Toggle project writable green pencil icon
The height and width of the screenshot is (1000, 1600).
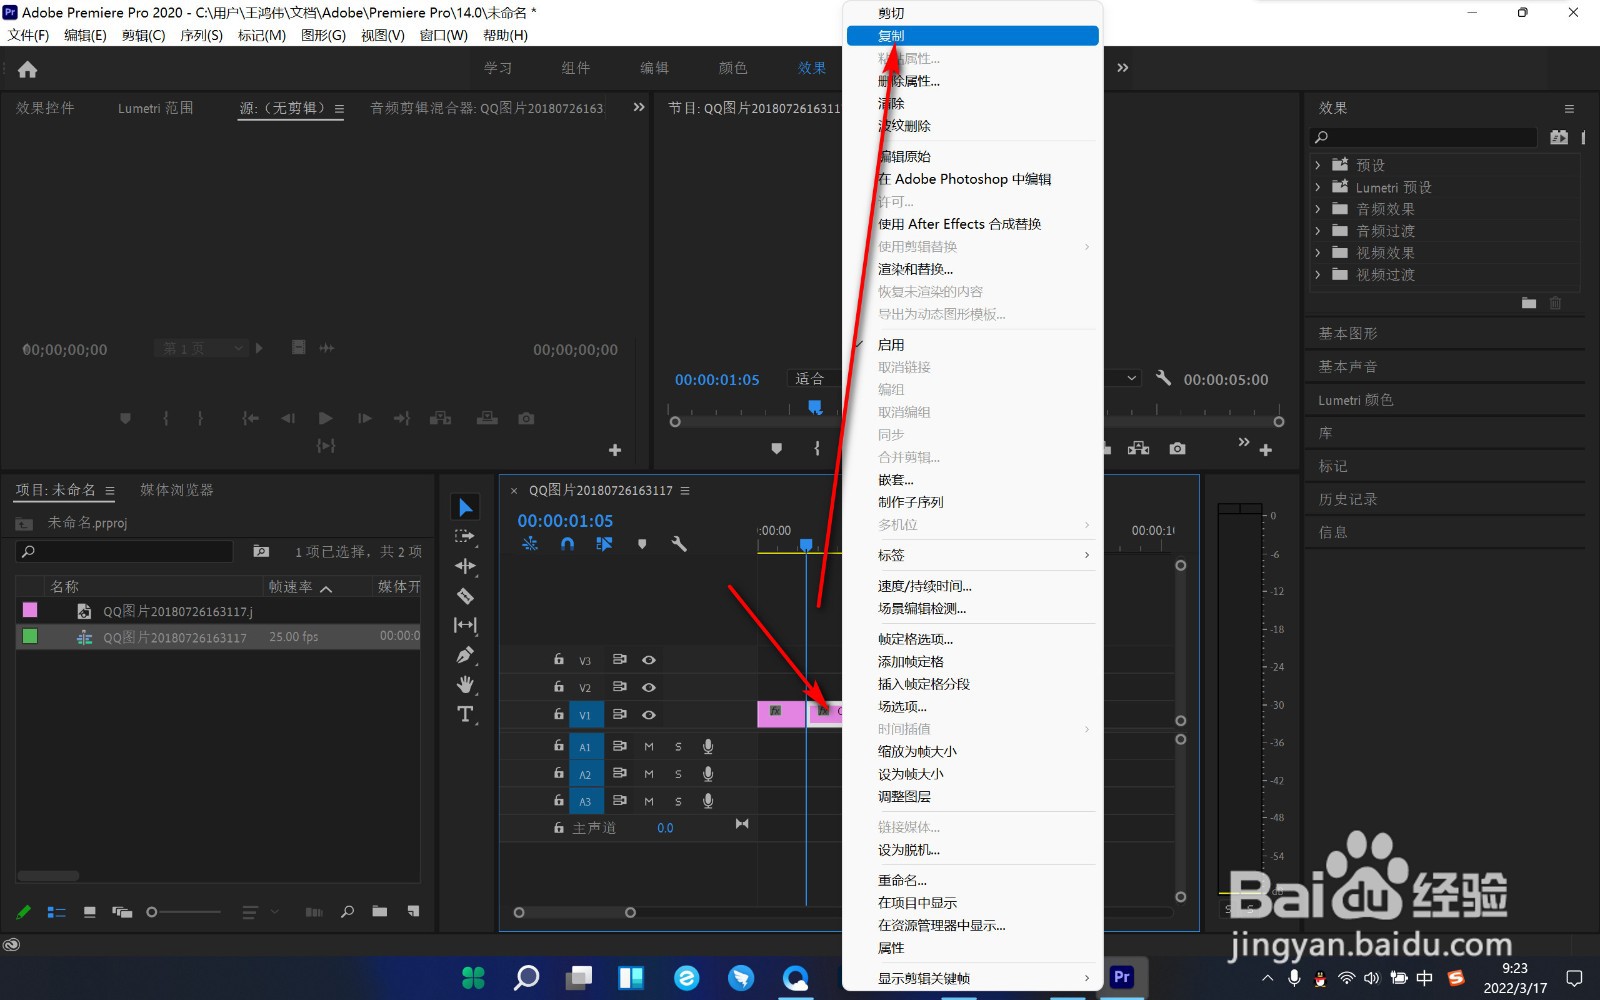pos(24,912)
